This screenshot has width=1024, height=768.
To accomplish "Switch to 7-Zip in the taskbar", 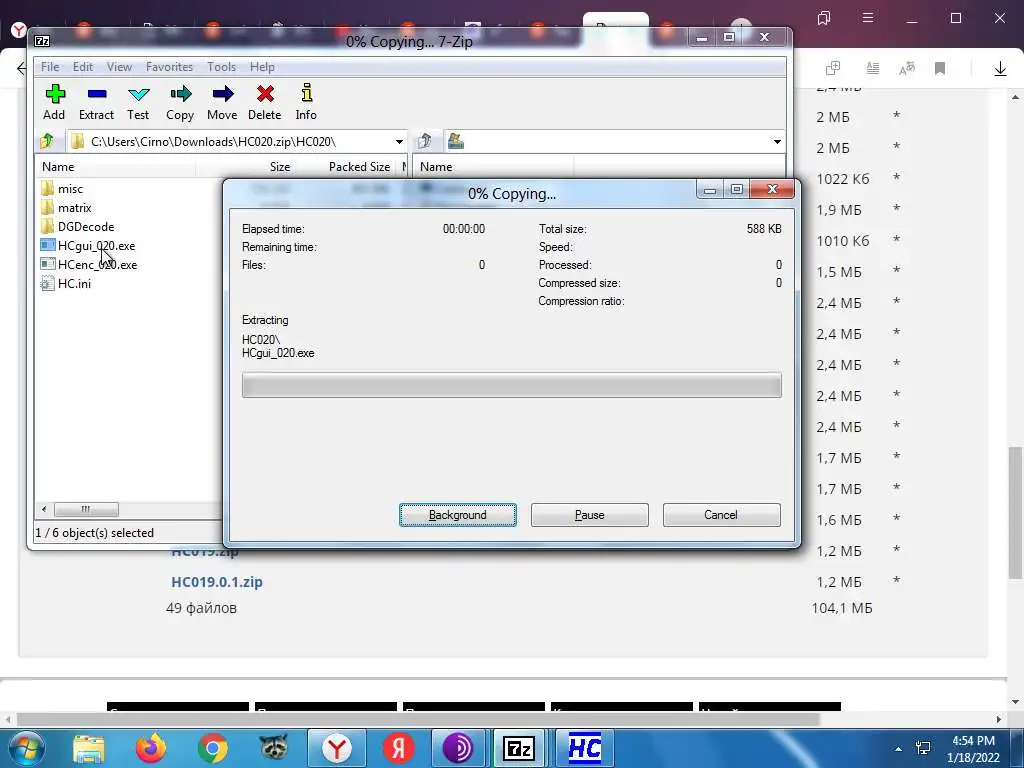I will 519,748.
